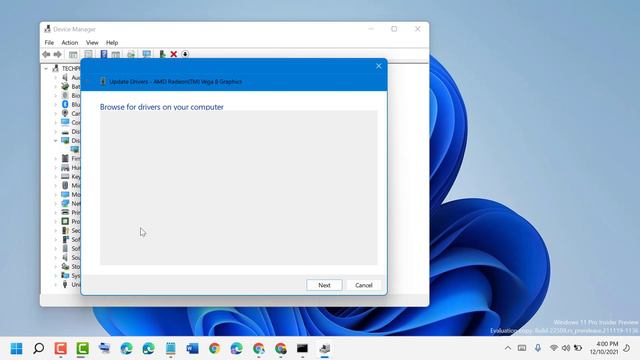Expand the Sound controllers tree node
640x360 pixels.
point(56,257)
